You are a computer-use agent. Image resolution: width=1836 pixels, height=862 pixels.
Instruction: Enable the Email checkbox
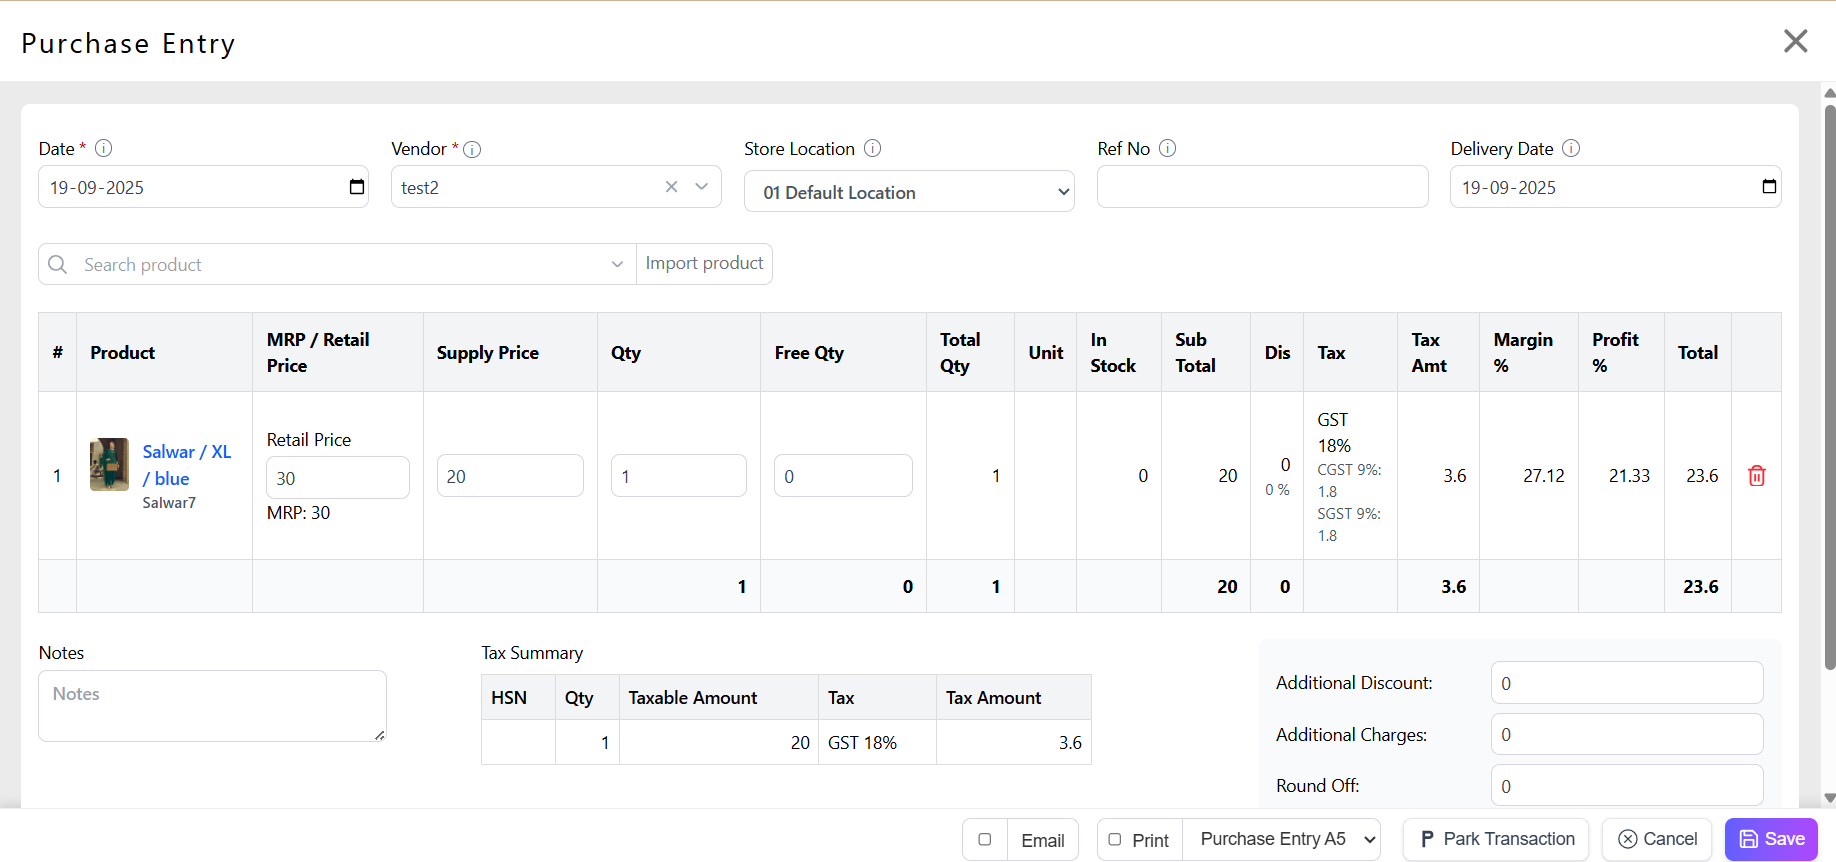tap(985, 840)
